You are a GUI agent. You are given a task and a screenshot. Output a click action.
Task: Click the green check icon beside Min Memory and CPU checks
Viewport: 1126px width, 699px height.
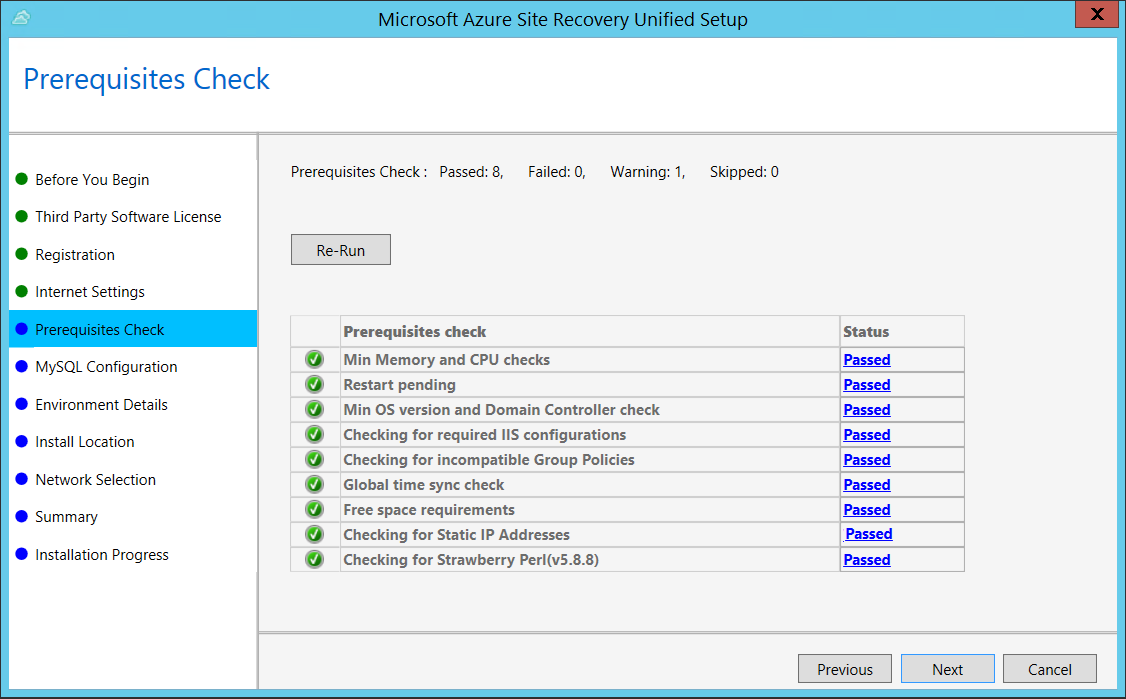click(313, 359)
